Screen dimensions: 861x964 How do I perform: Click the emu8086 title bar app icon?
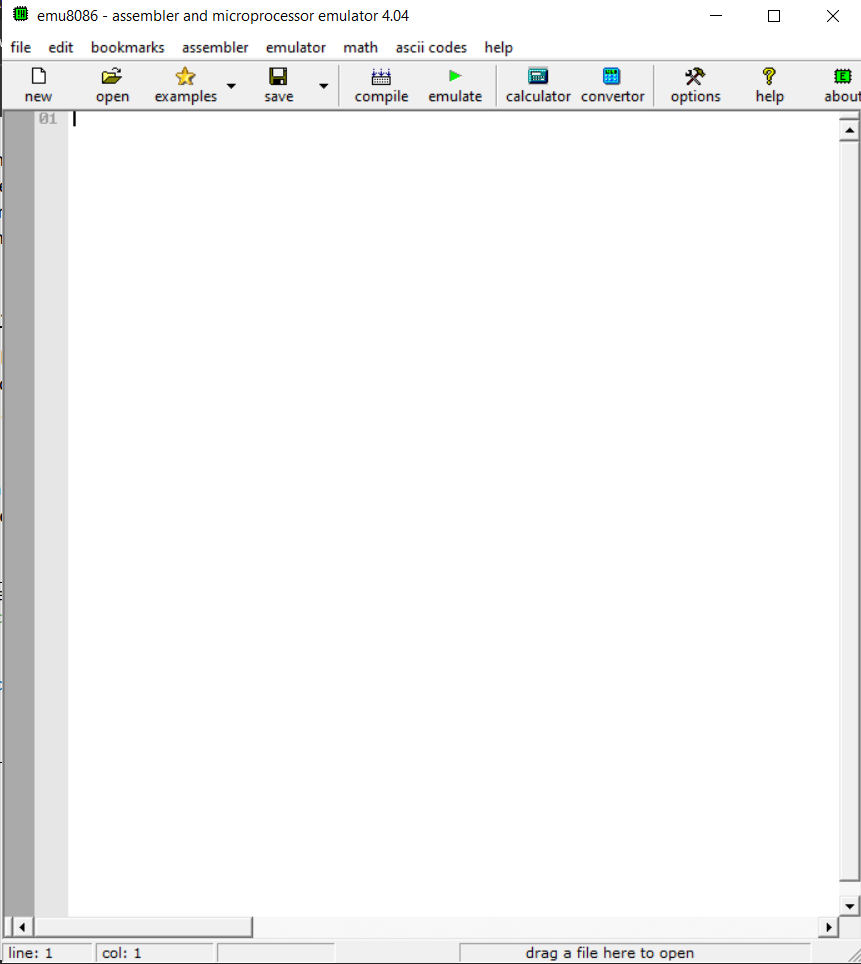tap(20, 14)
